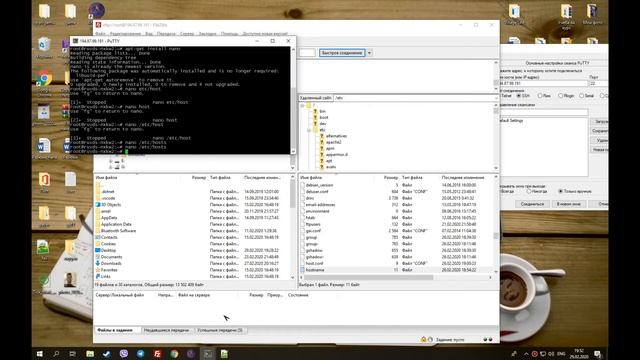Click the lock icon in FileZilla status bar

pyautogui.click(x=423, y=339)
